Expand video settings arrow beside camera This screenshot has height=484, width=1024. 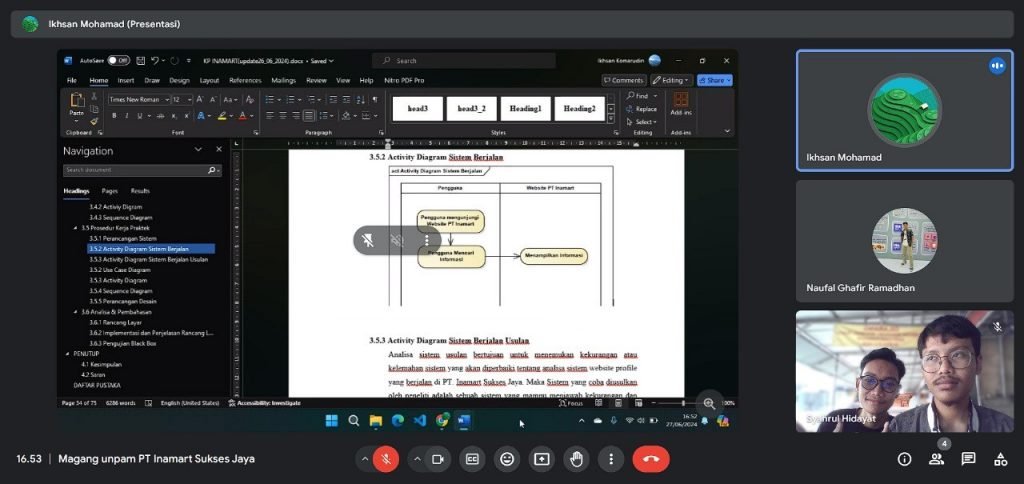416,459
